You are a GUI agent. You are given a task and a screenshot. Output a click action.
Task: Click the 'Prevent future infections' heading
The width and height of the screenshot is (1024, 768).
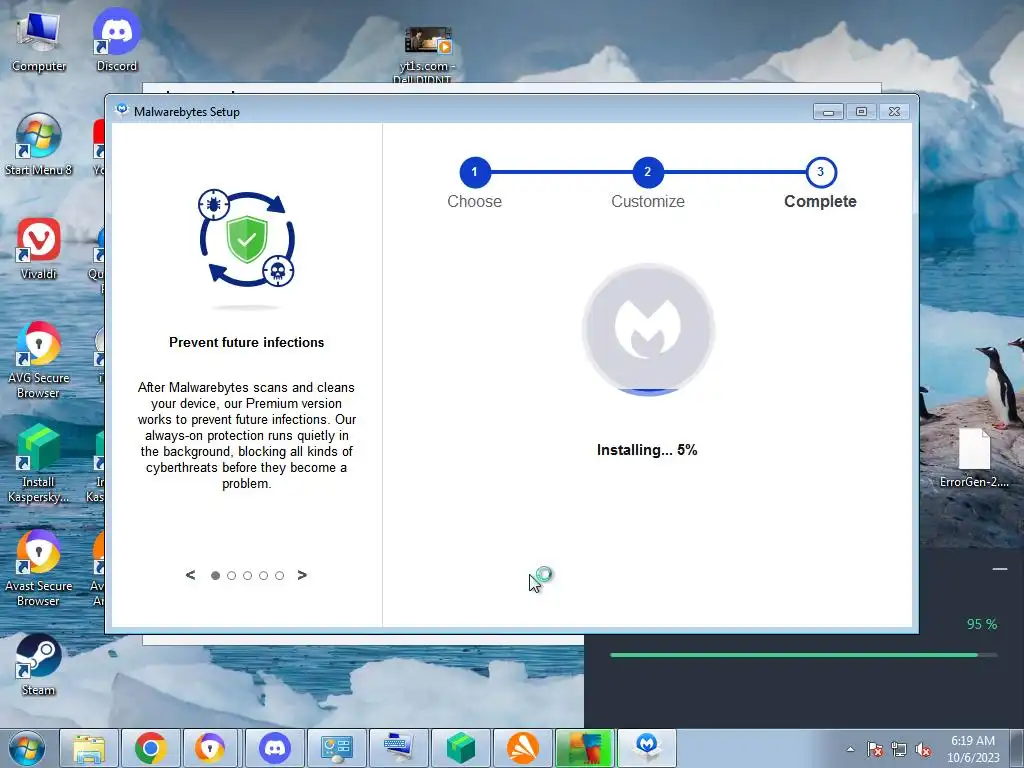(x=246, y=342)
